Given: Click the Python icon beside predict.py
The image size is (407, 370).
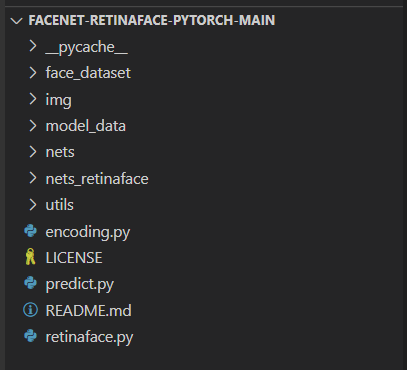Looking at the screenshot, I should (x=30, y=283).
